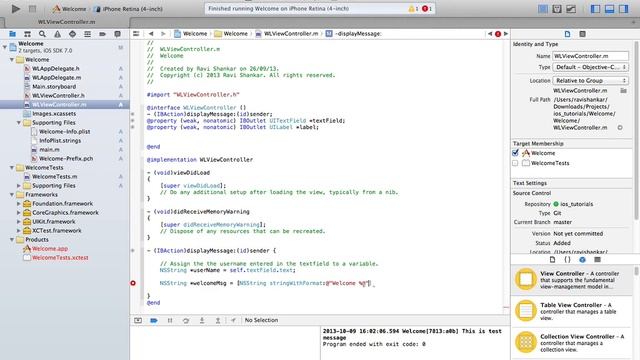Click the Stop button in the toolbar

(32, 8)
